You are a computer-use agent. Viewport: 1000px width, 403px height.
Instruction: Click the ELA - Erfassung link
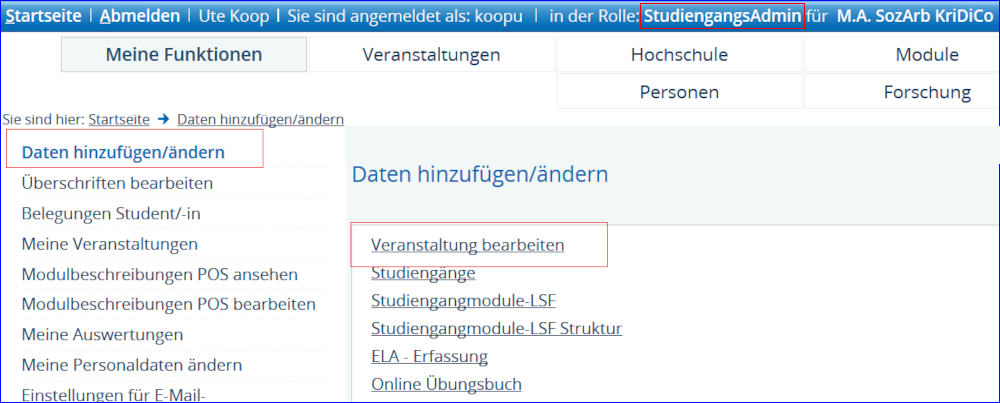coord(429,356)
